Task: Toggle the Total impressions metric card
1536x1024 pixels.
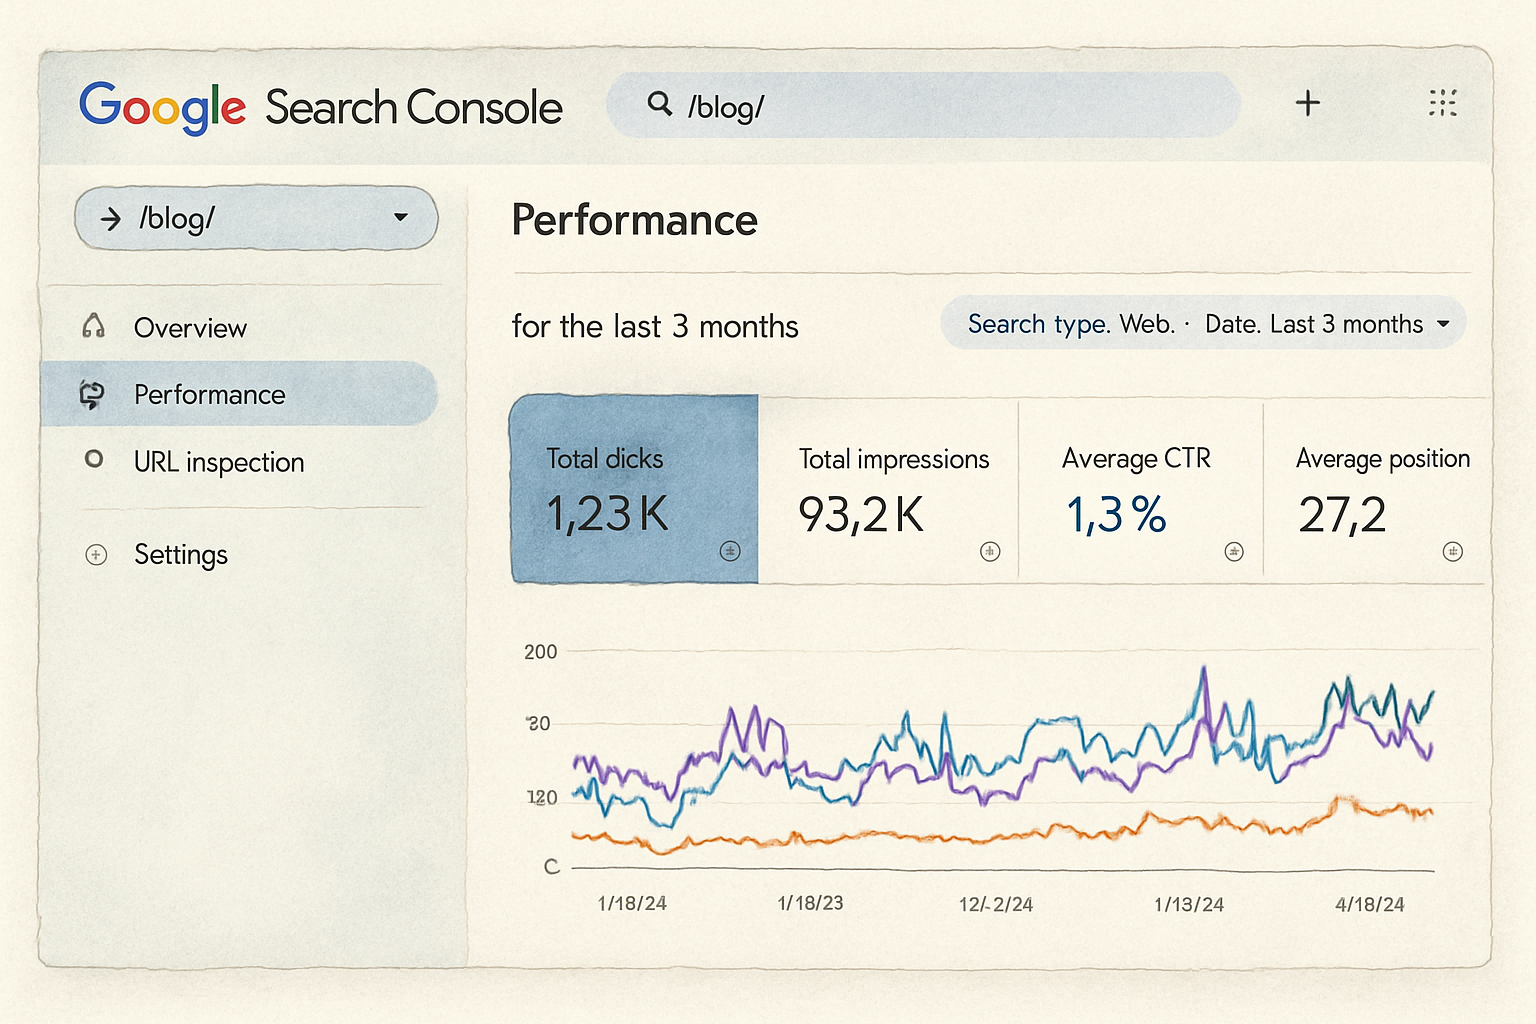Action: [x=888, y=489]
